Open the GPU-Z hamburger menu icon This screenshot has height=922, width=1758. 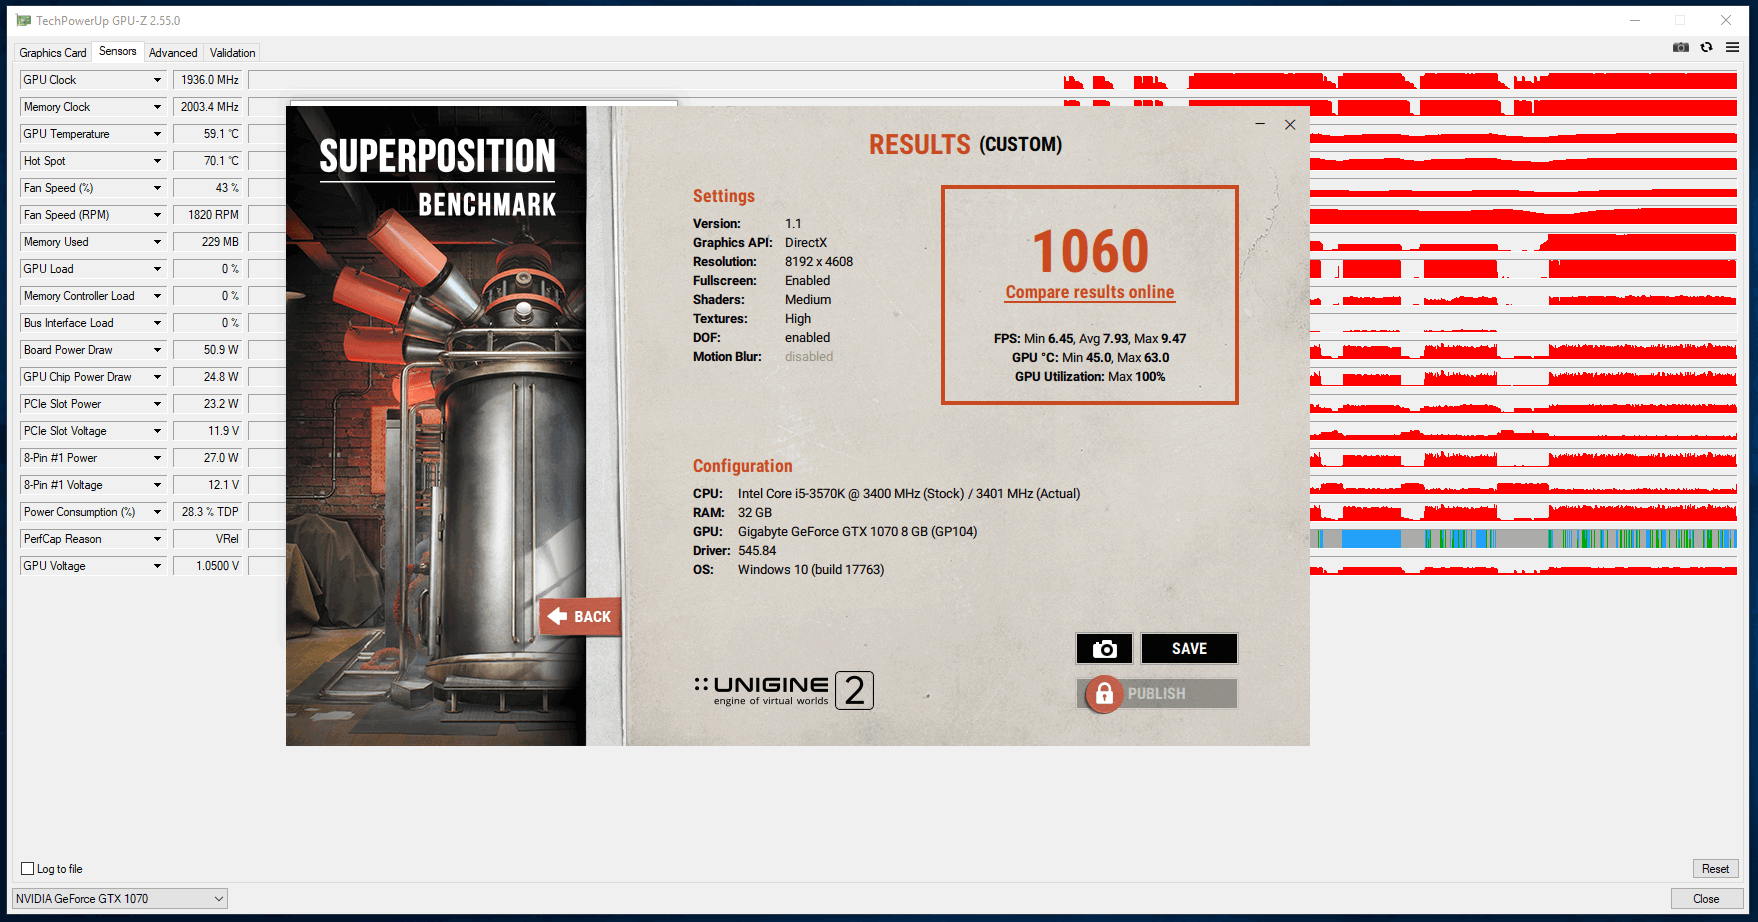click(1733, 47)
